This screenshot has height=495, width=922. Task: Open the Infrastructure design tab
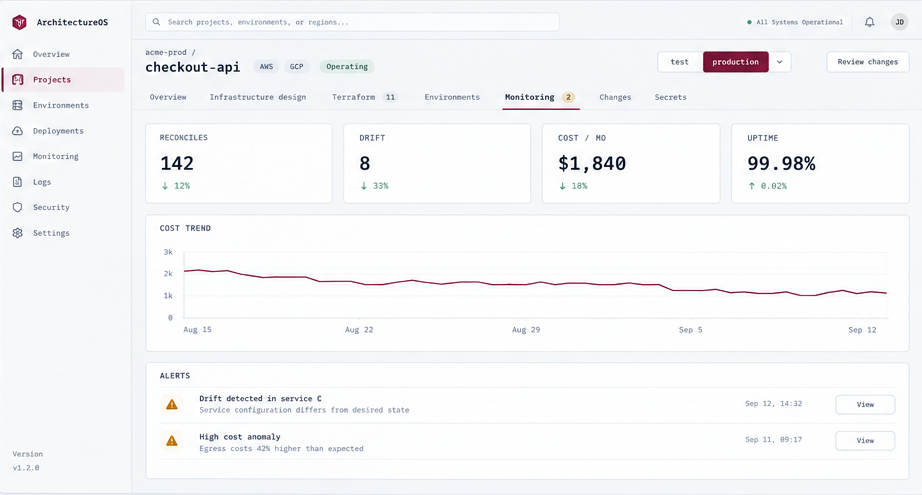click(x=258, y=97)
